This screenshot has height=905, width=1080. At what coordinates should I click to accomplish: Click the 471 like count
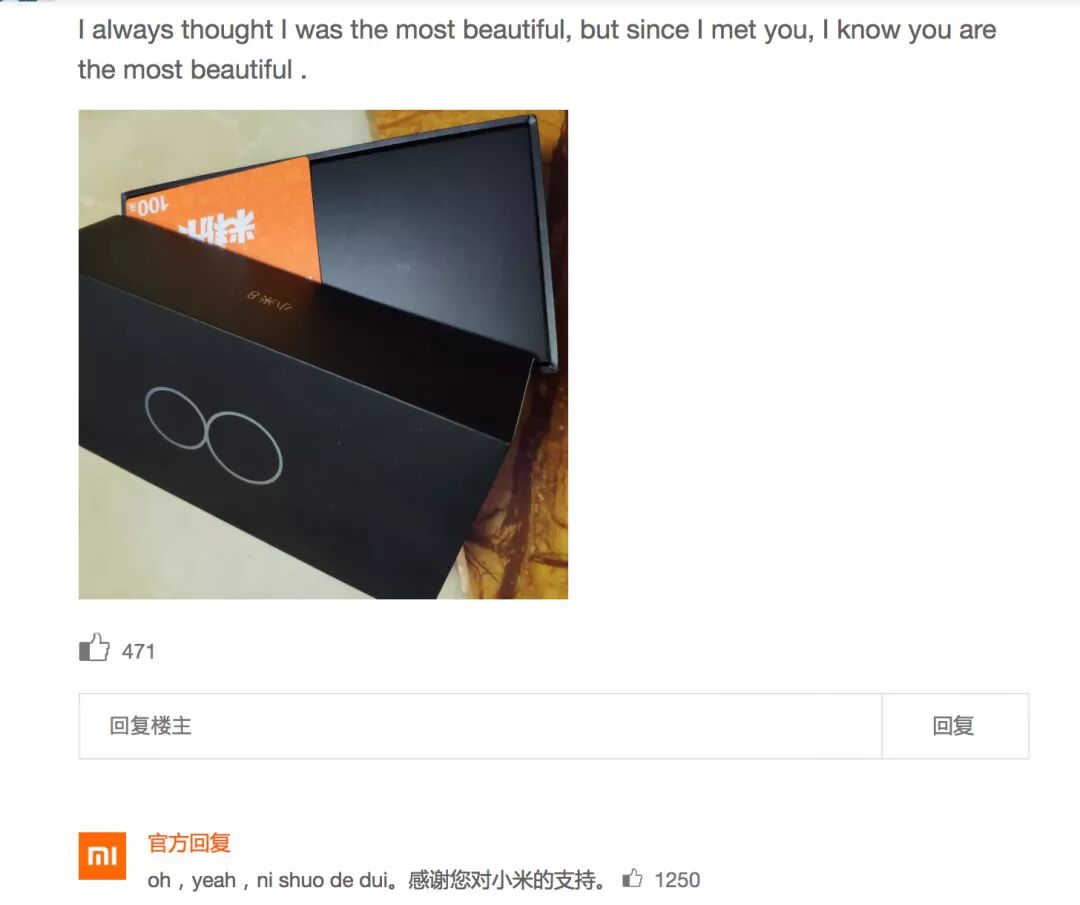pos(138,652)
